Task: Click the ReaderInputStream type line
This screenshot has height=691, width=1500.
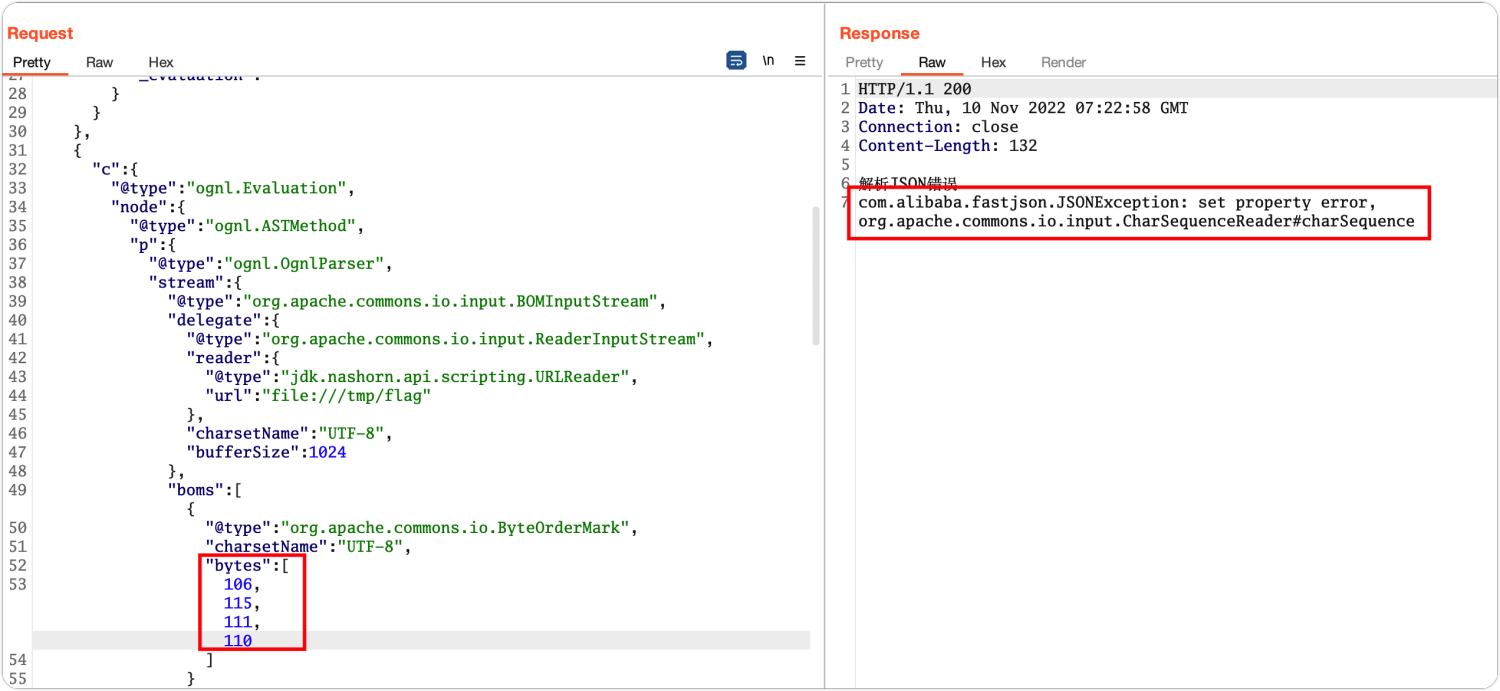Action: tap(449, 339)
